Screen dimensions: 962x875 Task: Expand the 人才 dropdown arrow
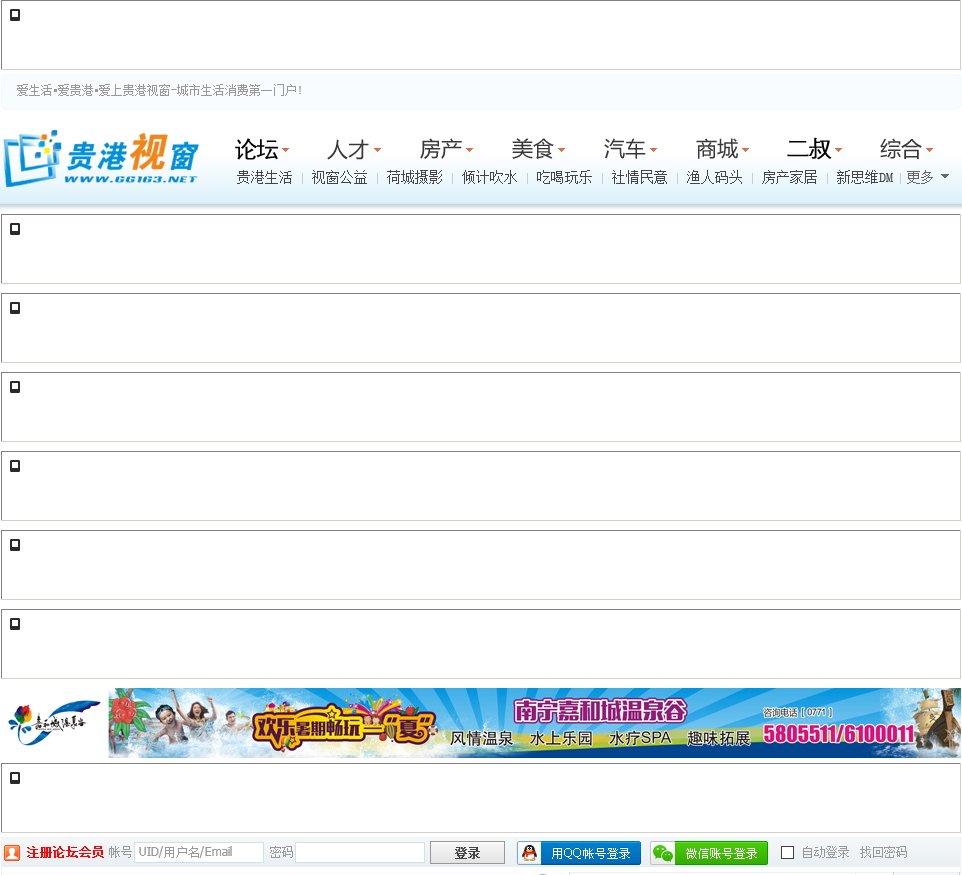377,150
